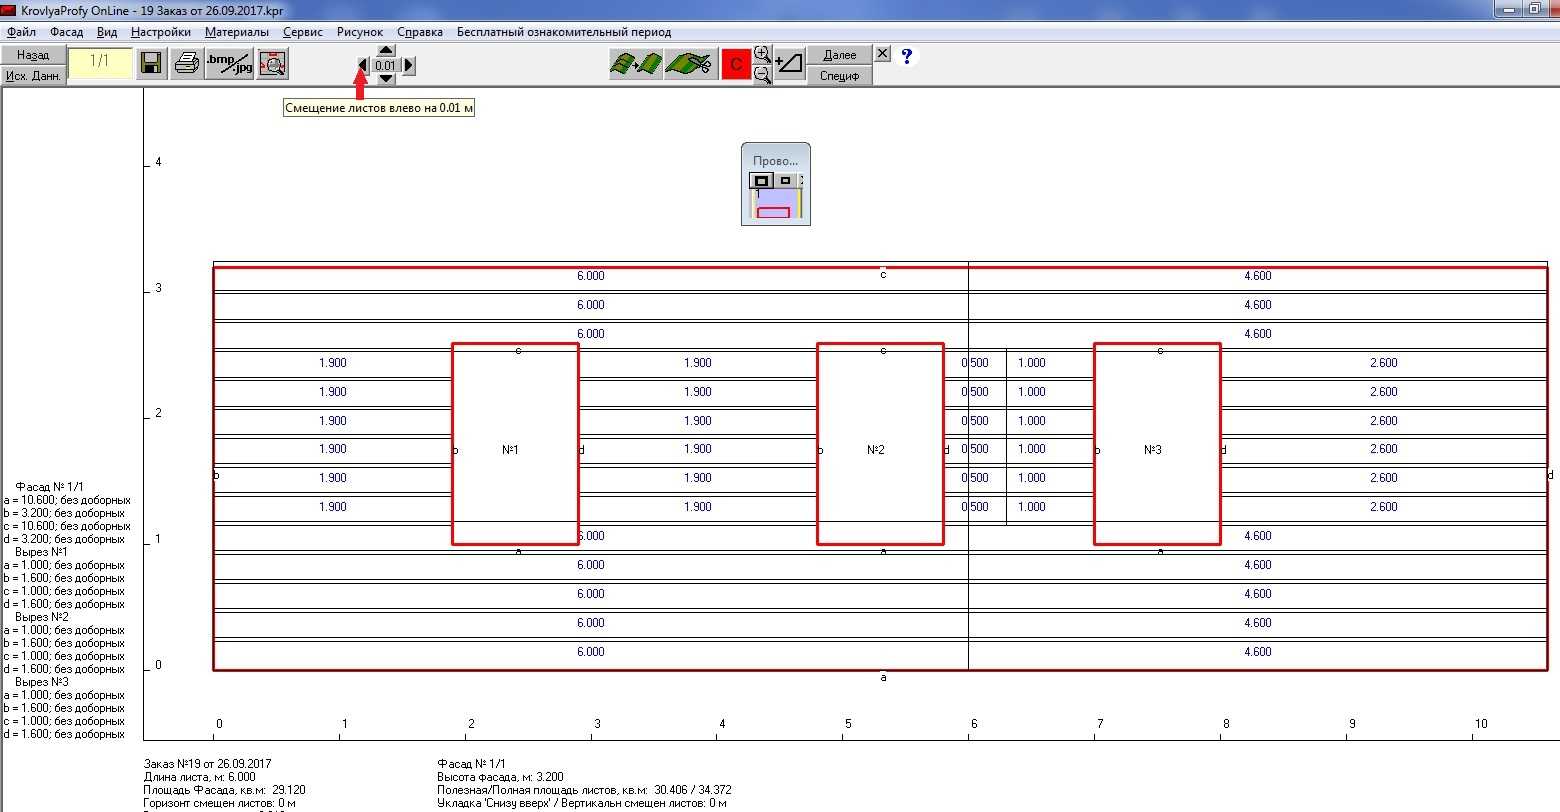
Task: Shift sheets up using up arrow
Action: coord(386,51)
